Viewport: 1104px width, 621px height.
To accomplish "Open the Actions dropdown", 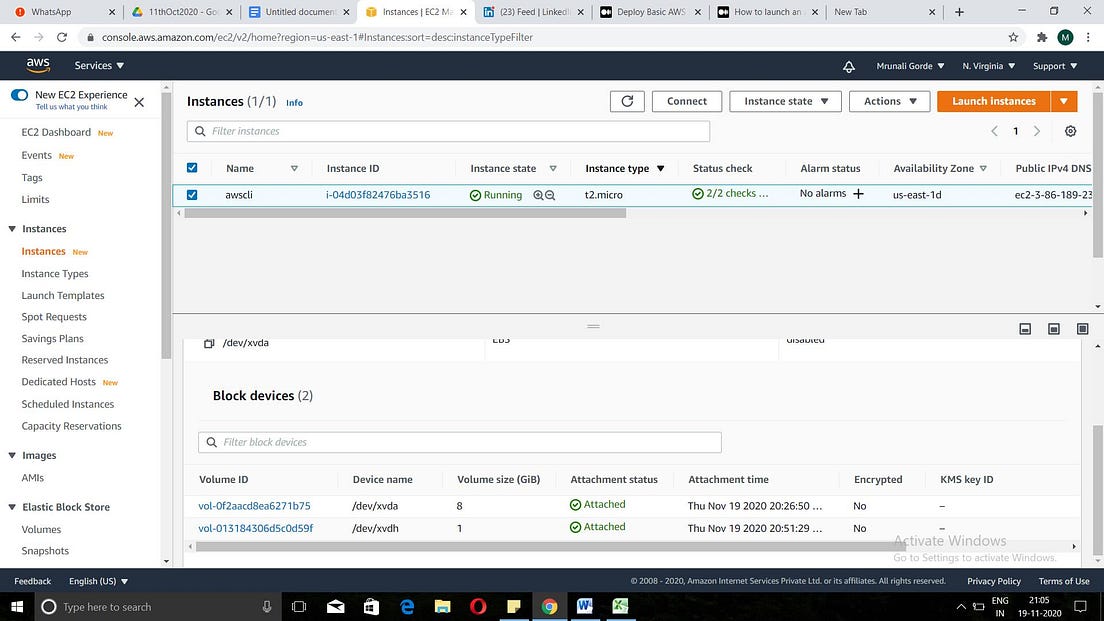I will point(889,101).
